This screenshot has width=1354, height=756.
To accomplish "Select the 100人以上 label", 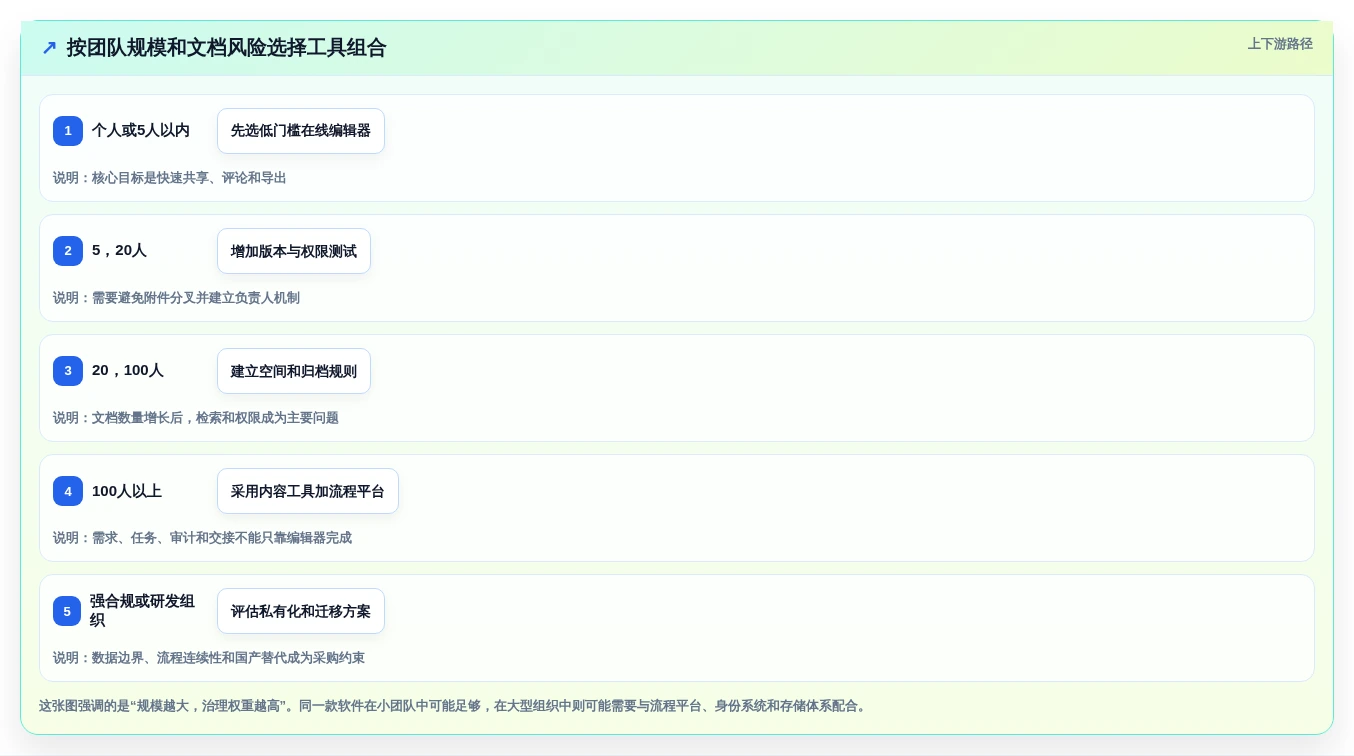I will 127,491.
